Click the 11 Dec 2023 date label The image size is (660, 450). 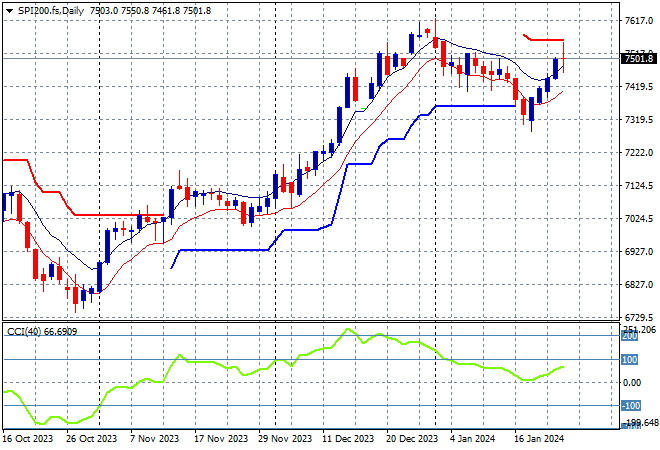click(x=348, y=439)
